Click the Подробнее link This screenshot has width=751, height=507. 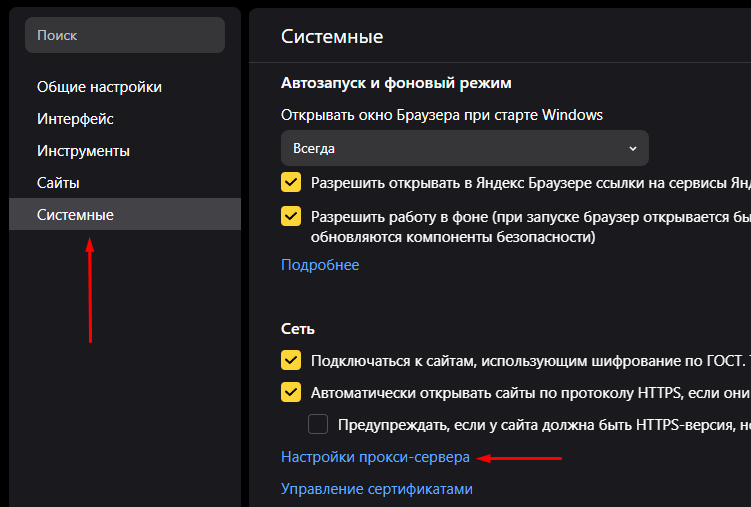coord(320,265)
